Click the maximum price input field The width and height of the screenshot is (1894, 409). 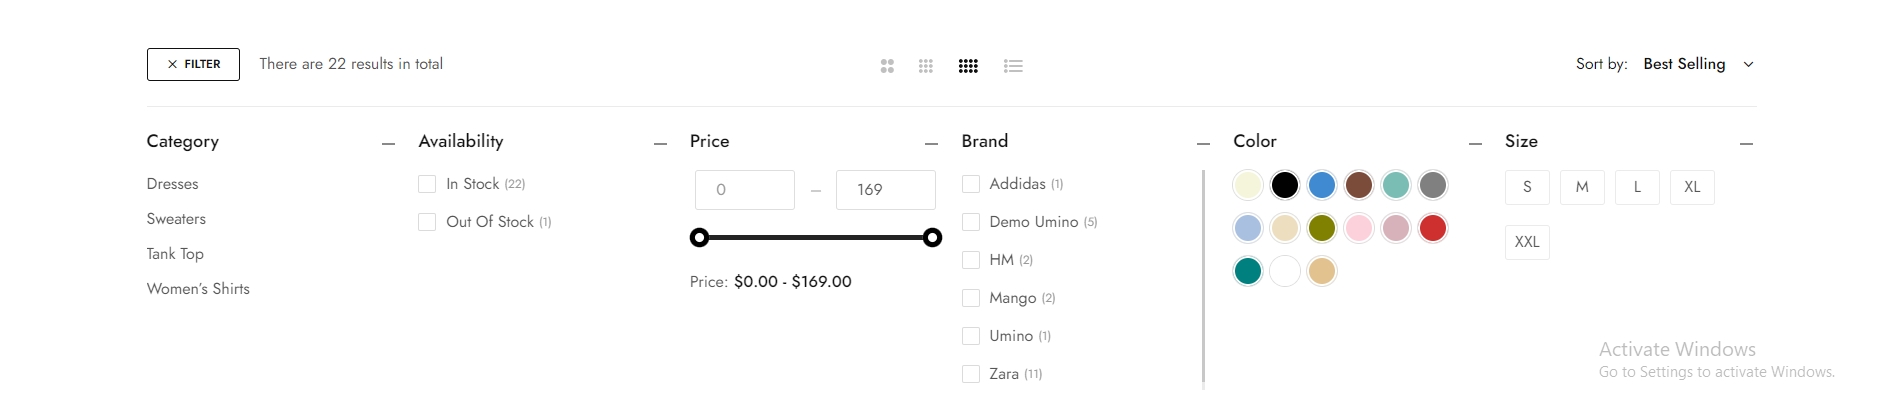885,190
